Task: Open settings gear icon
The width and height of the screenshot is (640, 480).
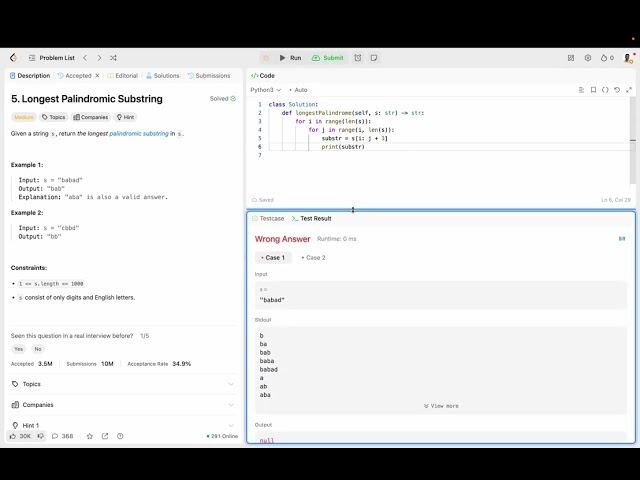Action: click(x=588, y=58)
